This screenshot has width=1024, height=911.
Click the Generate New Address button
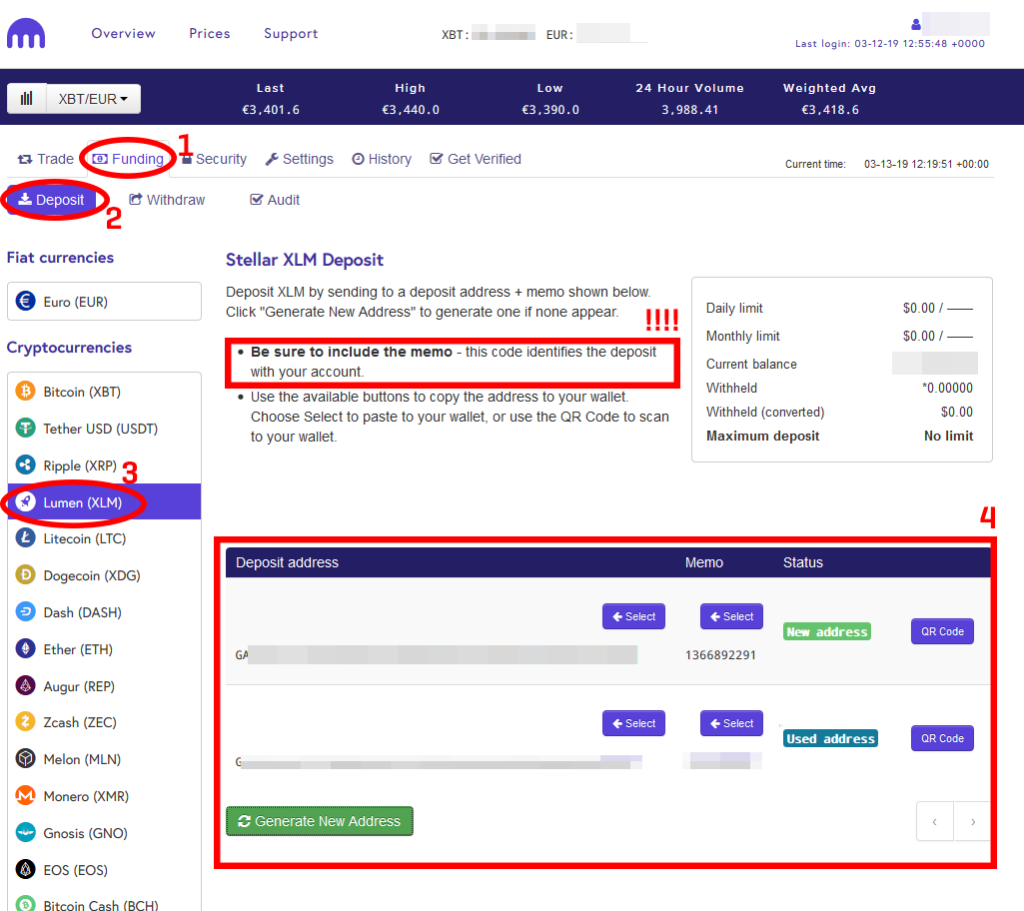coord(319,821)
